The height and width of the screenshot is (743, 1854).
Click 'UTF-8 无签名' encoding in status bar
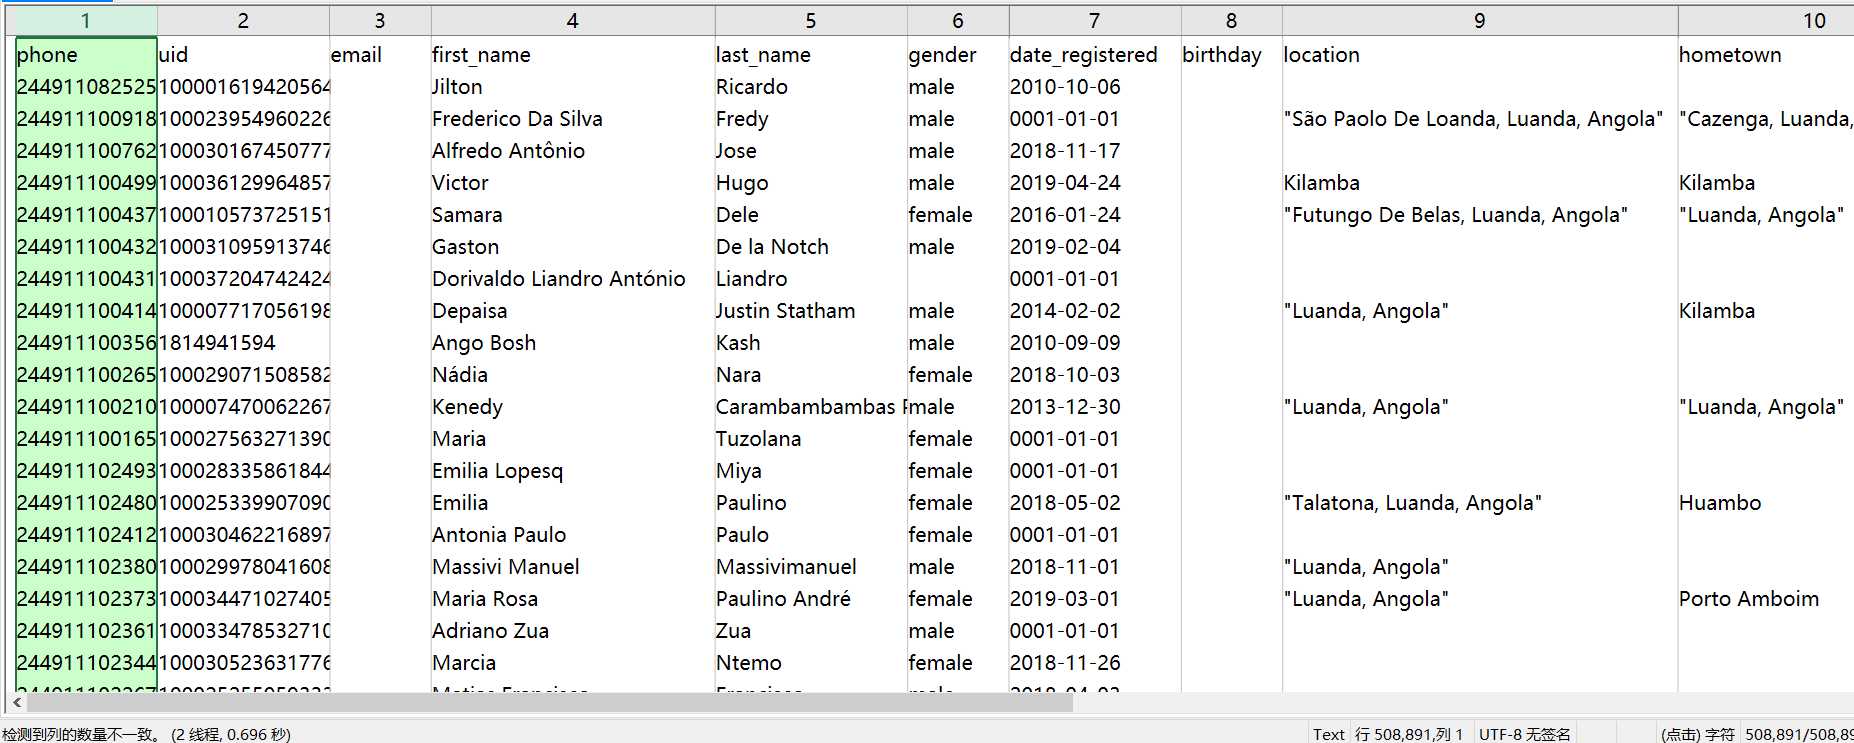tap(1525, 734)
